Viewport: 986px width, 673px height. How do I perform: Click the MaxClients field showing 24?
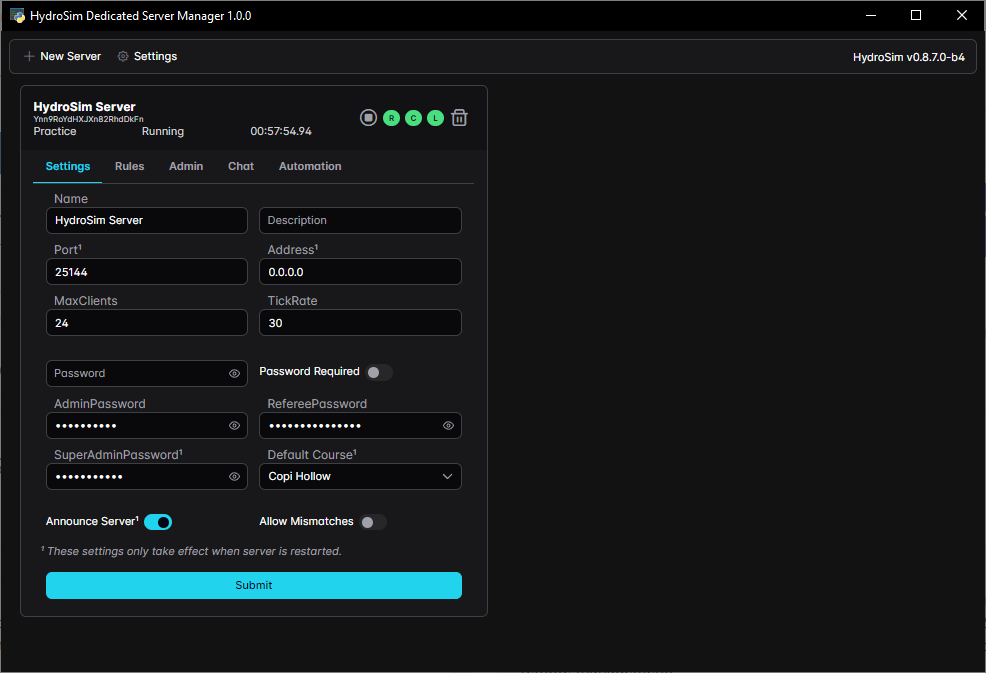147,323
